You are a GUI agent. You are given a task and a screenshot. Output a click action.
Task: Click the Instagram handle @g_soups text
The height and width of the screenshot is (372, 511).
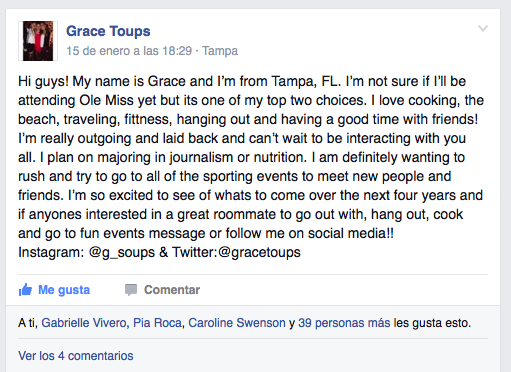[x=122, y=252]
